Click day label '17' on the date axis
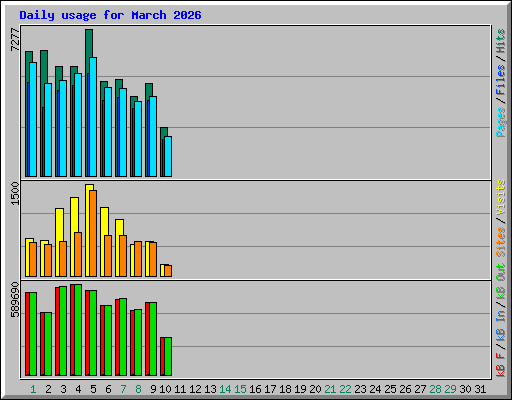The width and height of the screenshot is (512, 400). (270, 389)
